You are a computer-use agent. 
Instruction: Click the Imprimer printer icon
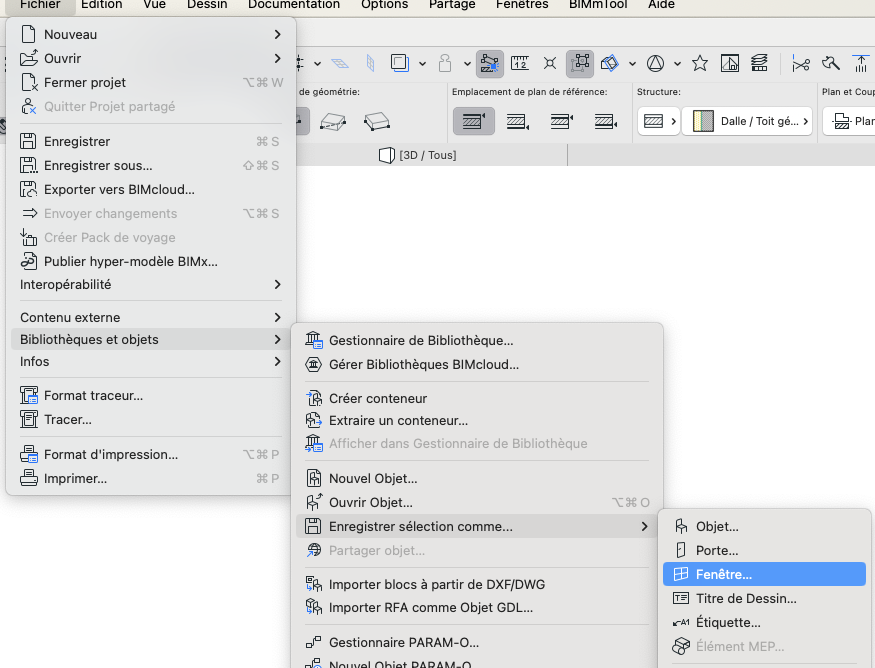(28, 478)
